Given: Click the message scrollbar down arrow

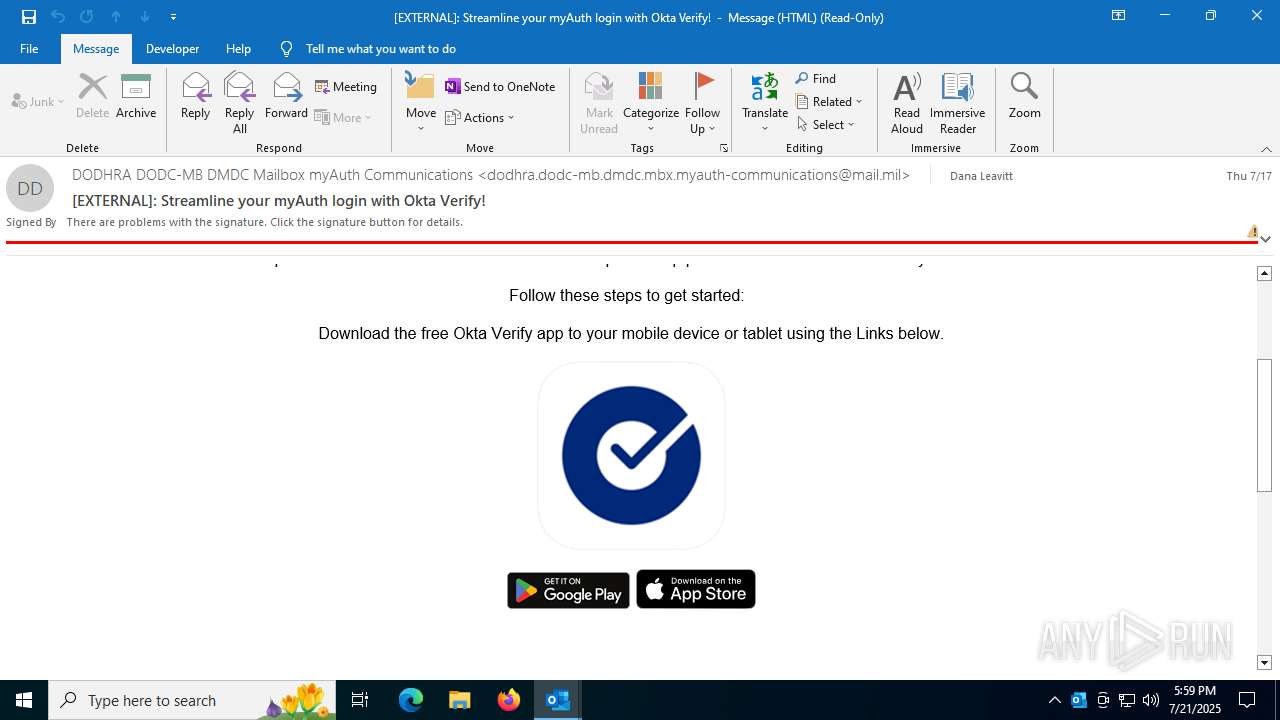Looking at the screenshot, I should tap(1265, 662).
